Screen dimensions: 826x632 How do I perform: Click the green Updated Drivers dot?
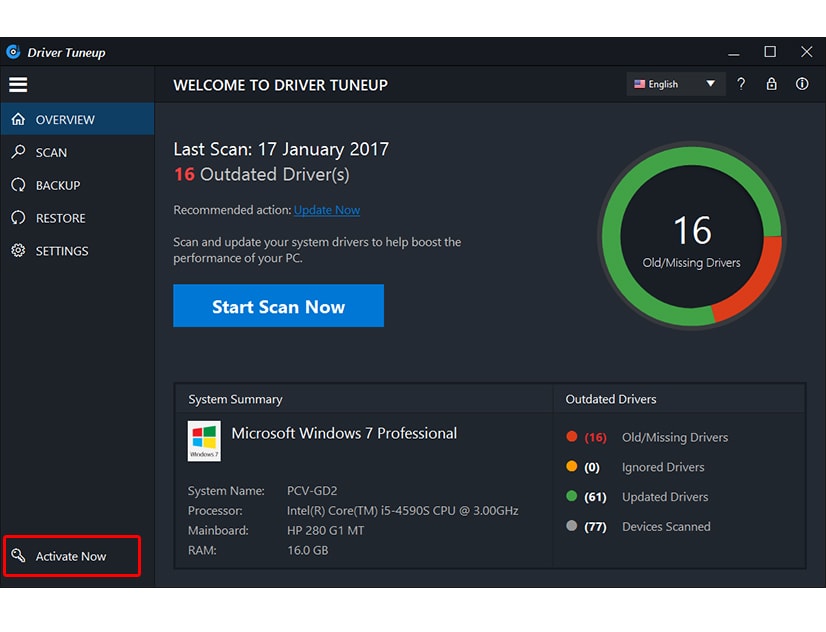point(572,496)
